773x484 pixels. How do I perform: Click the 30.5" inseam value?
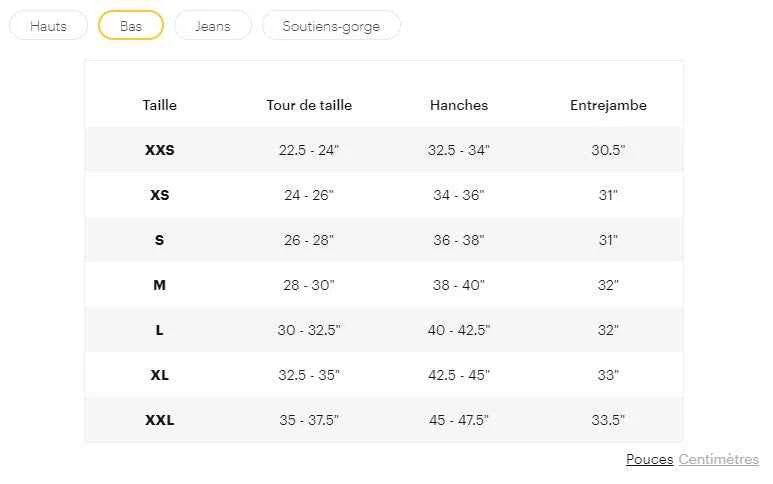(x=608, y=150)
